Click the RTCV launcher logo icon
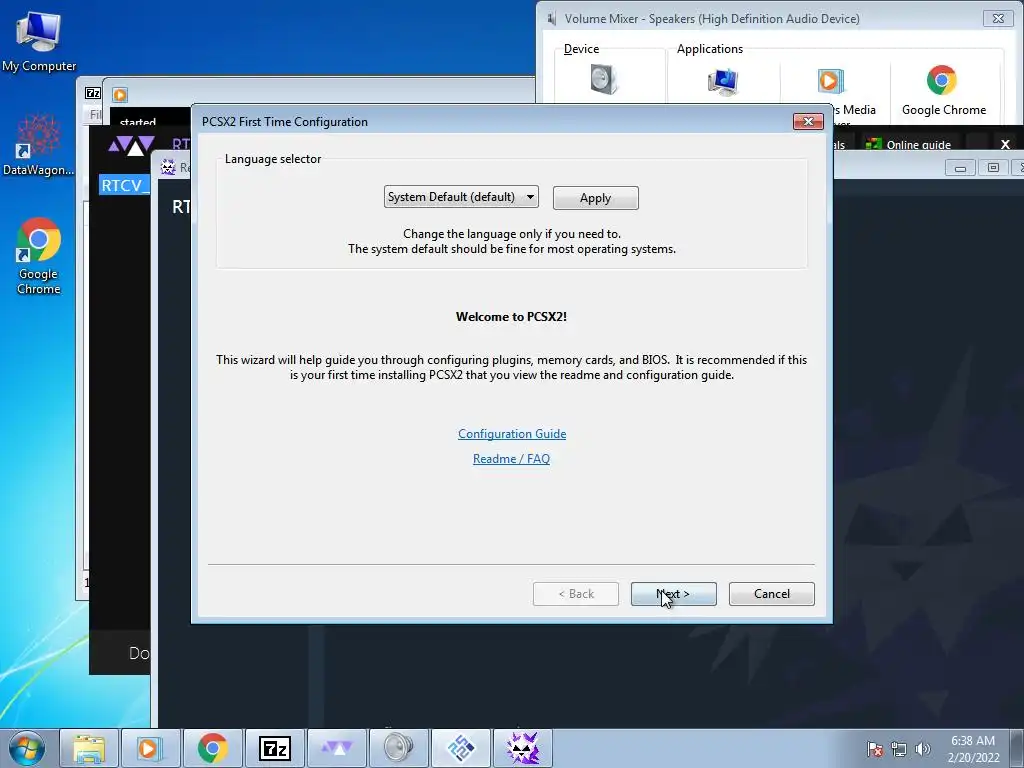This screenshot has height=768, width=1024. [132, 144]
